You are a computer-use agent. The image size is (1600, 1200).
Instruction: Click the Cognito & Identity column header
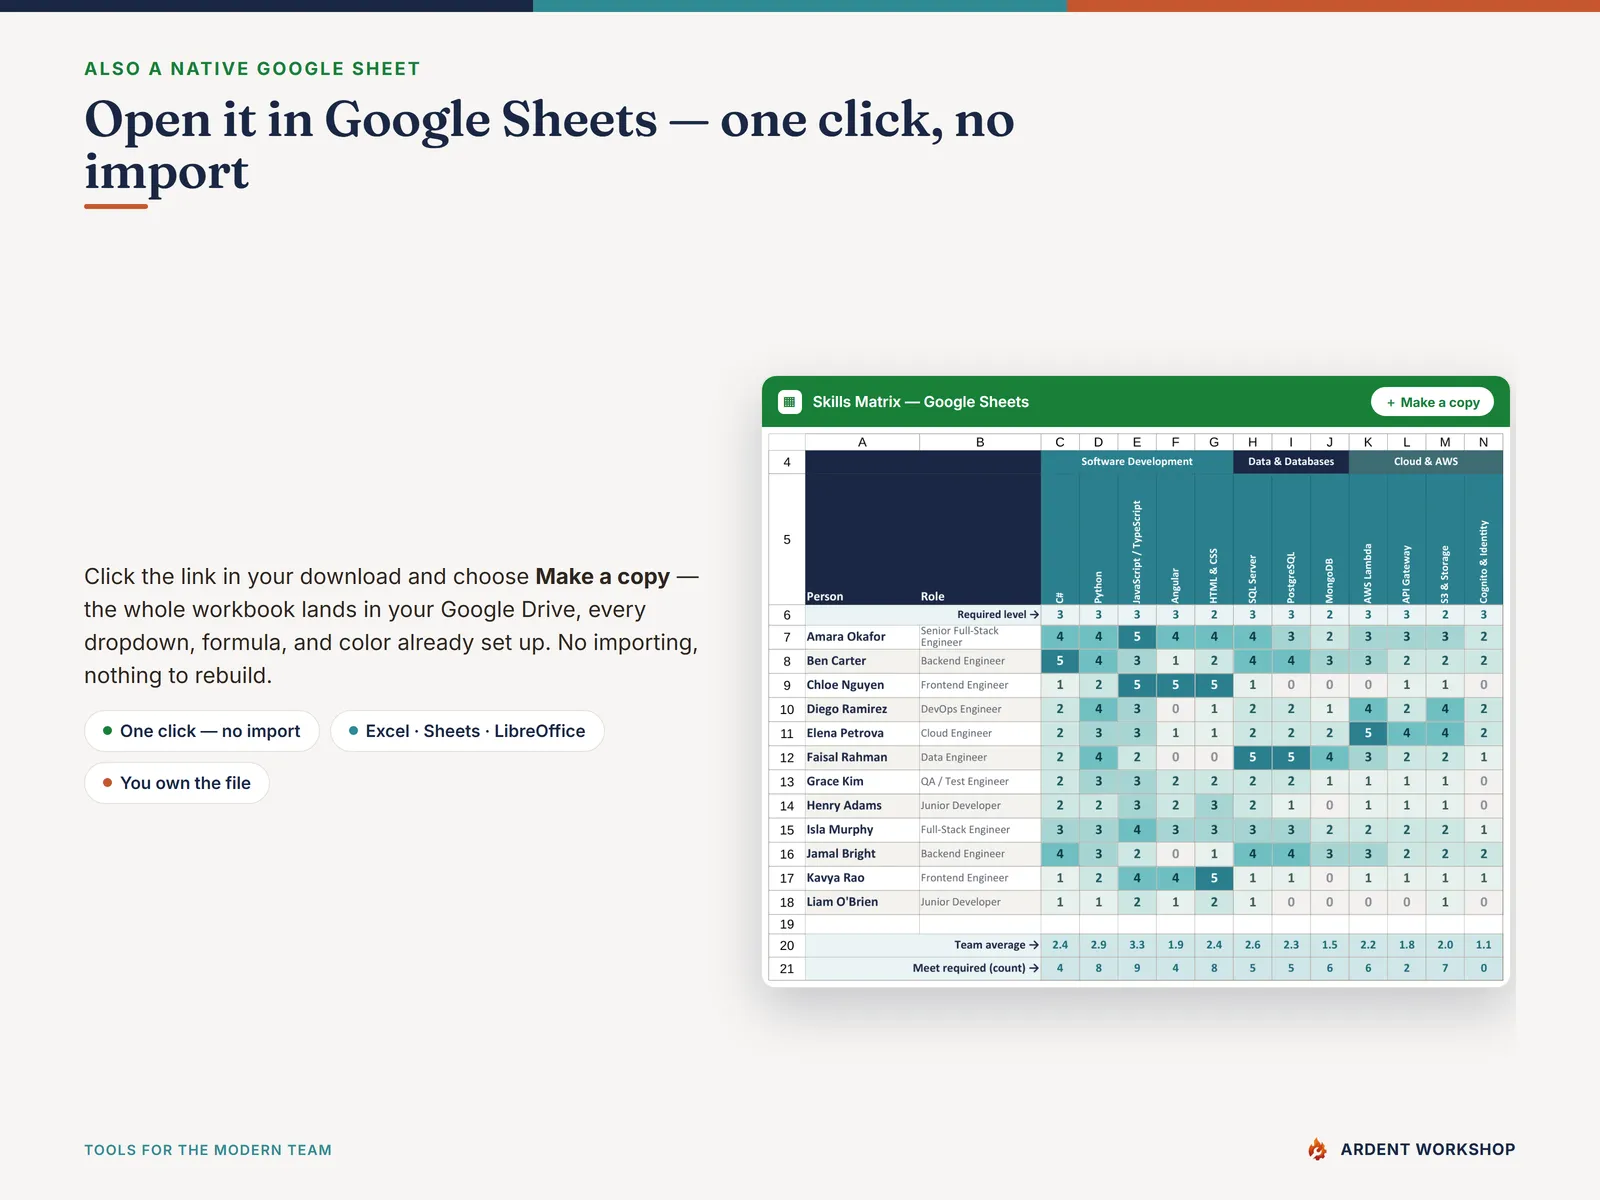point(1483,540)
